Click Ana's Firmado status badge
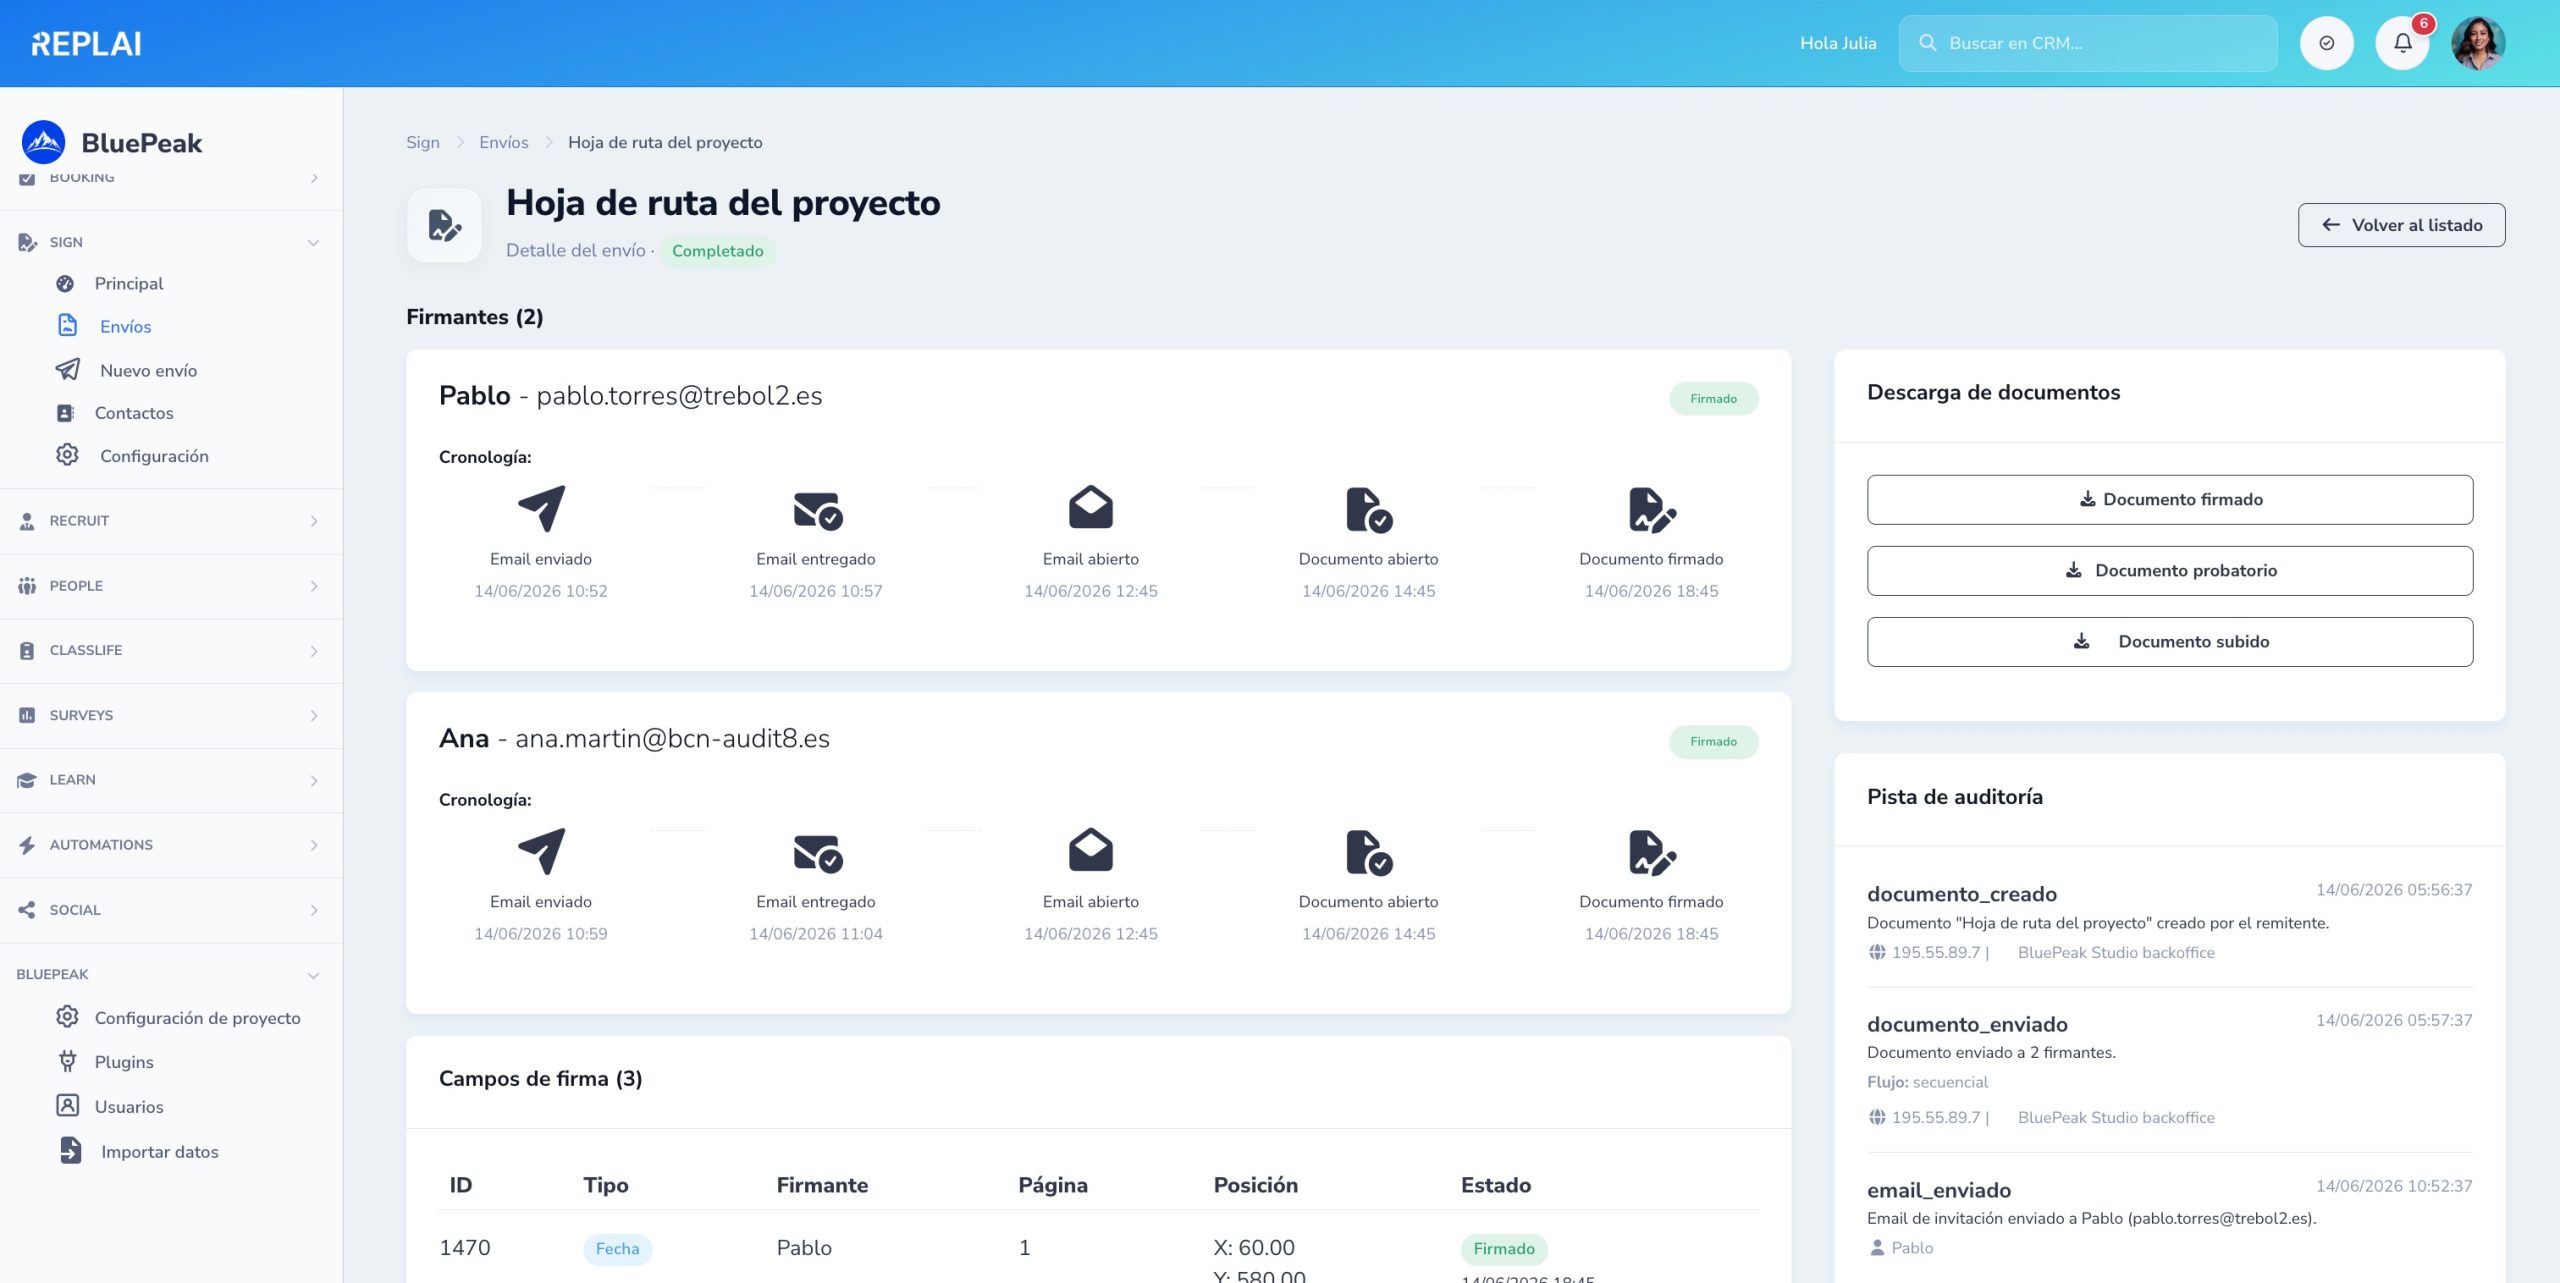Screen dimensions: 2560x1283 pyautogui.click(x=1713, y=741)
